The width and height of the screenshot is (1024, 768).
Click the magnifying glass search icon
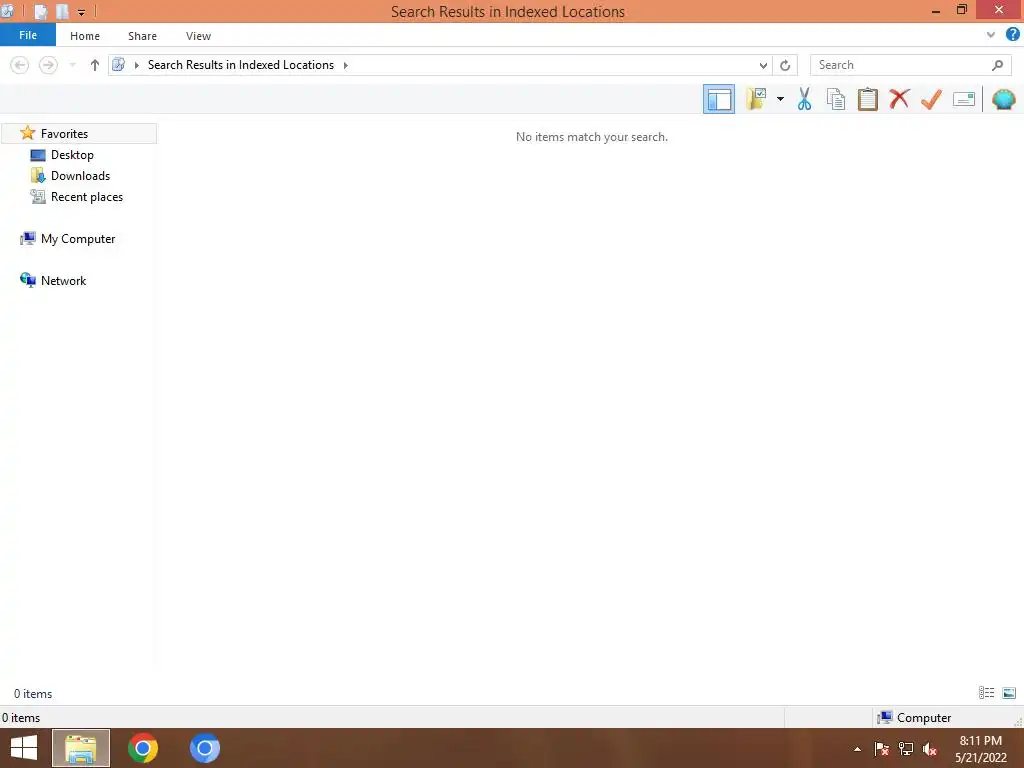pos(997,65)
